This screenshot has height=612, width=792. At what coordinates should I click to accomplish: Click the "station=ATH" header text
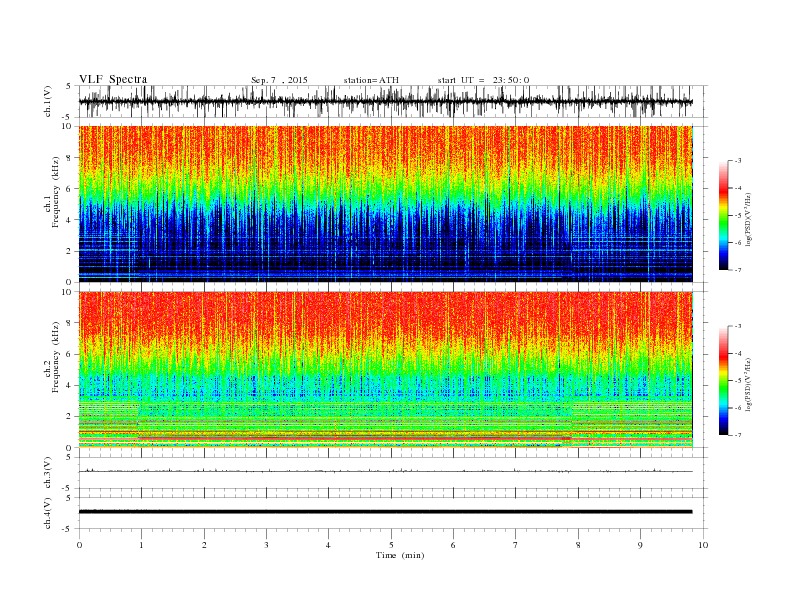pyautogui.click(x=371, y=80)
